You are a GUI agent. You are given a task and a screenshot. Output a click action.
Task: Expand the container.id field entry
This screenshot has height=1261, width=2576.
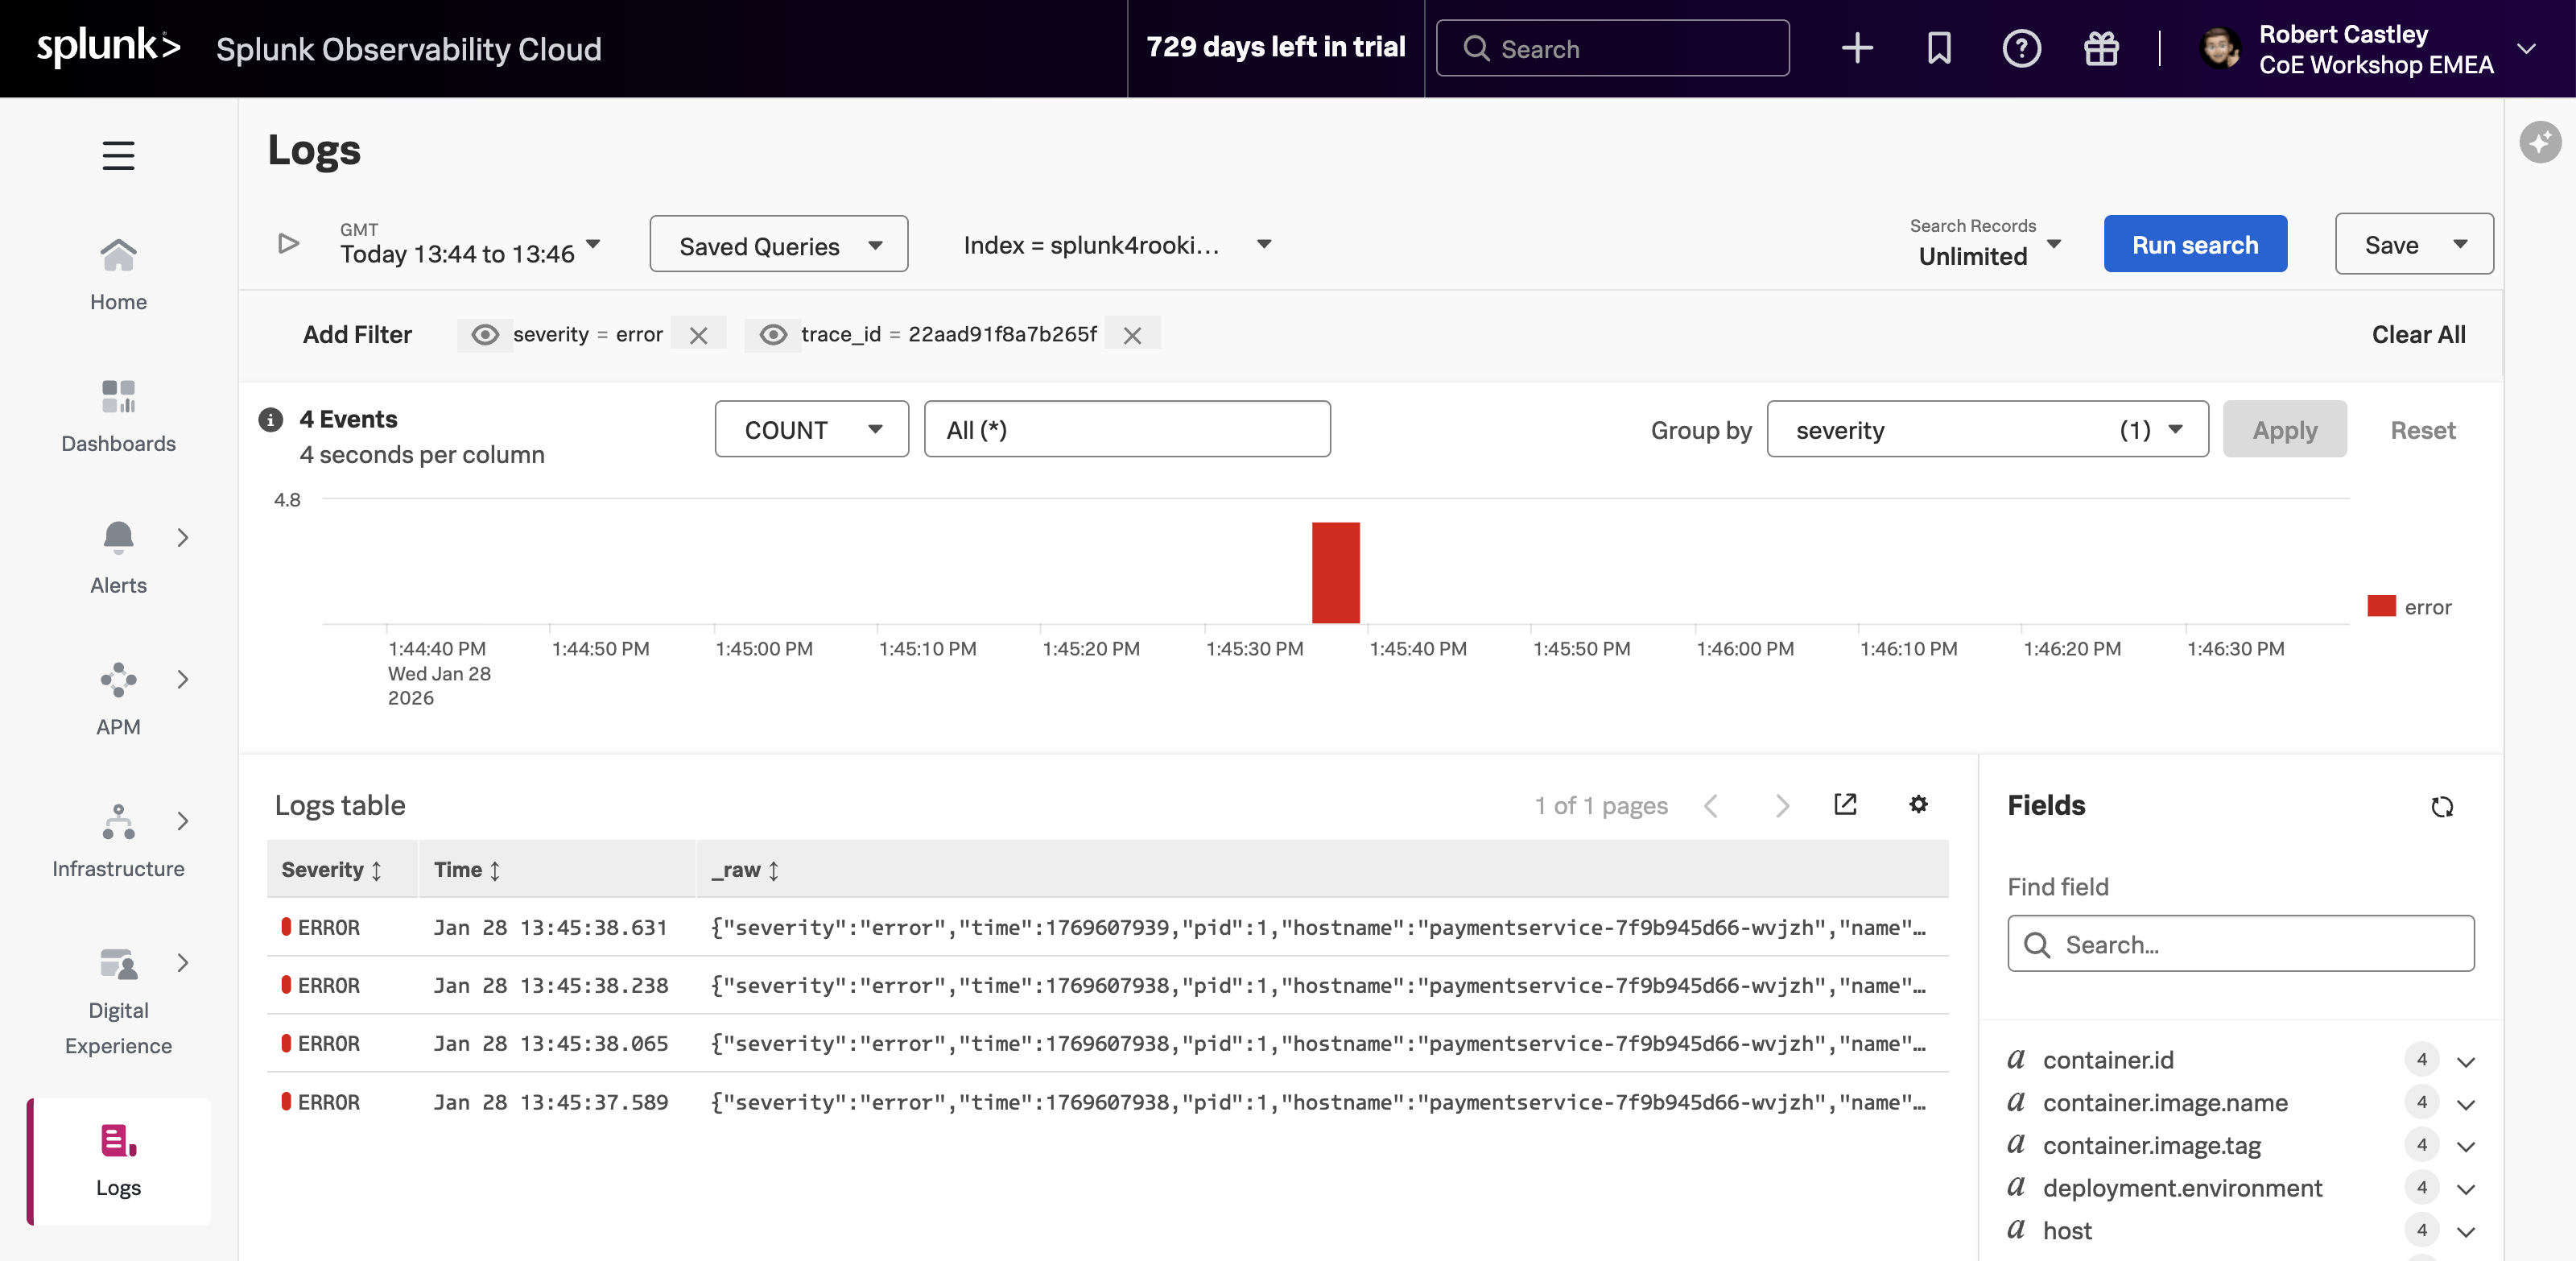[x=2466, y=1060]
